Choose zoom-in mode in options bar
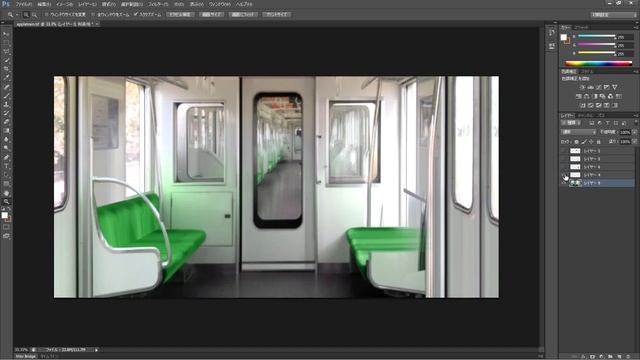 pyautogui.click(x=26, y=15)
